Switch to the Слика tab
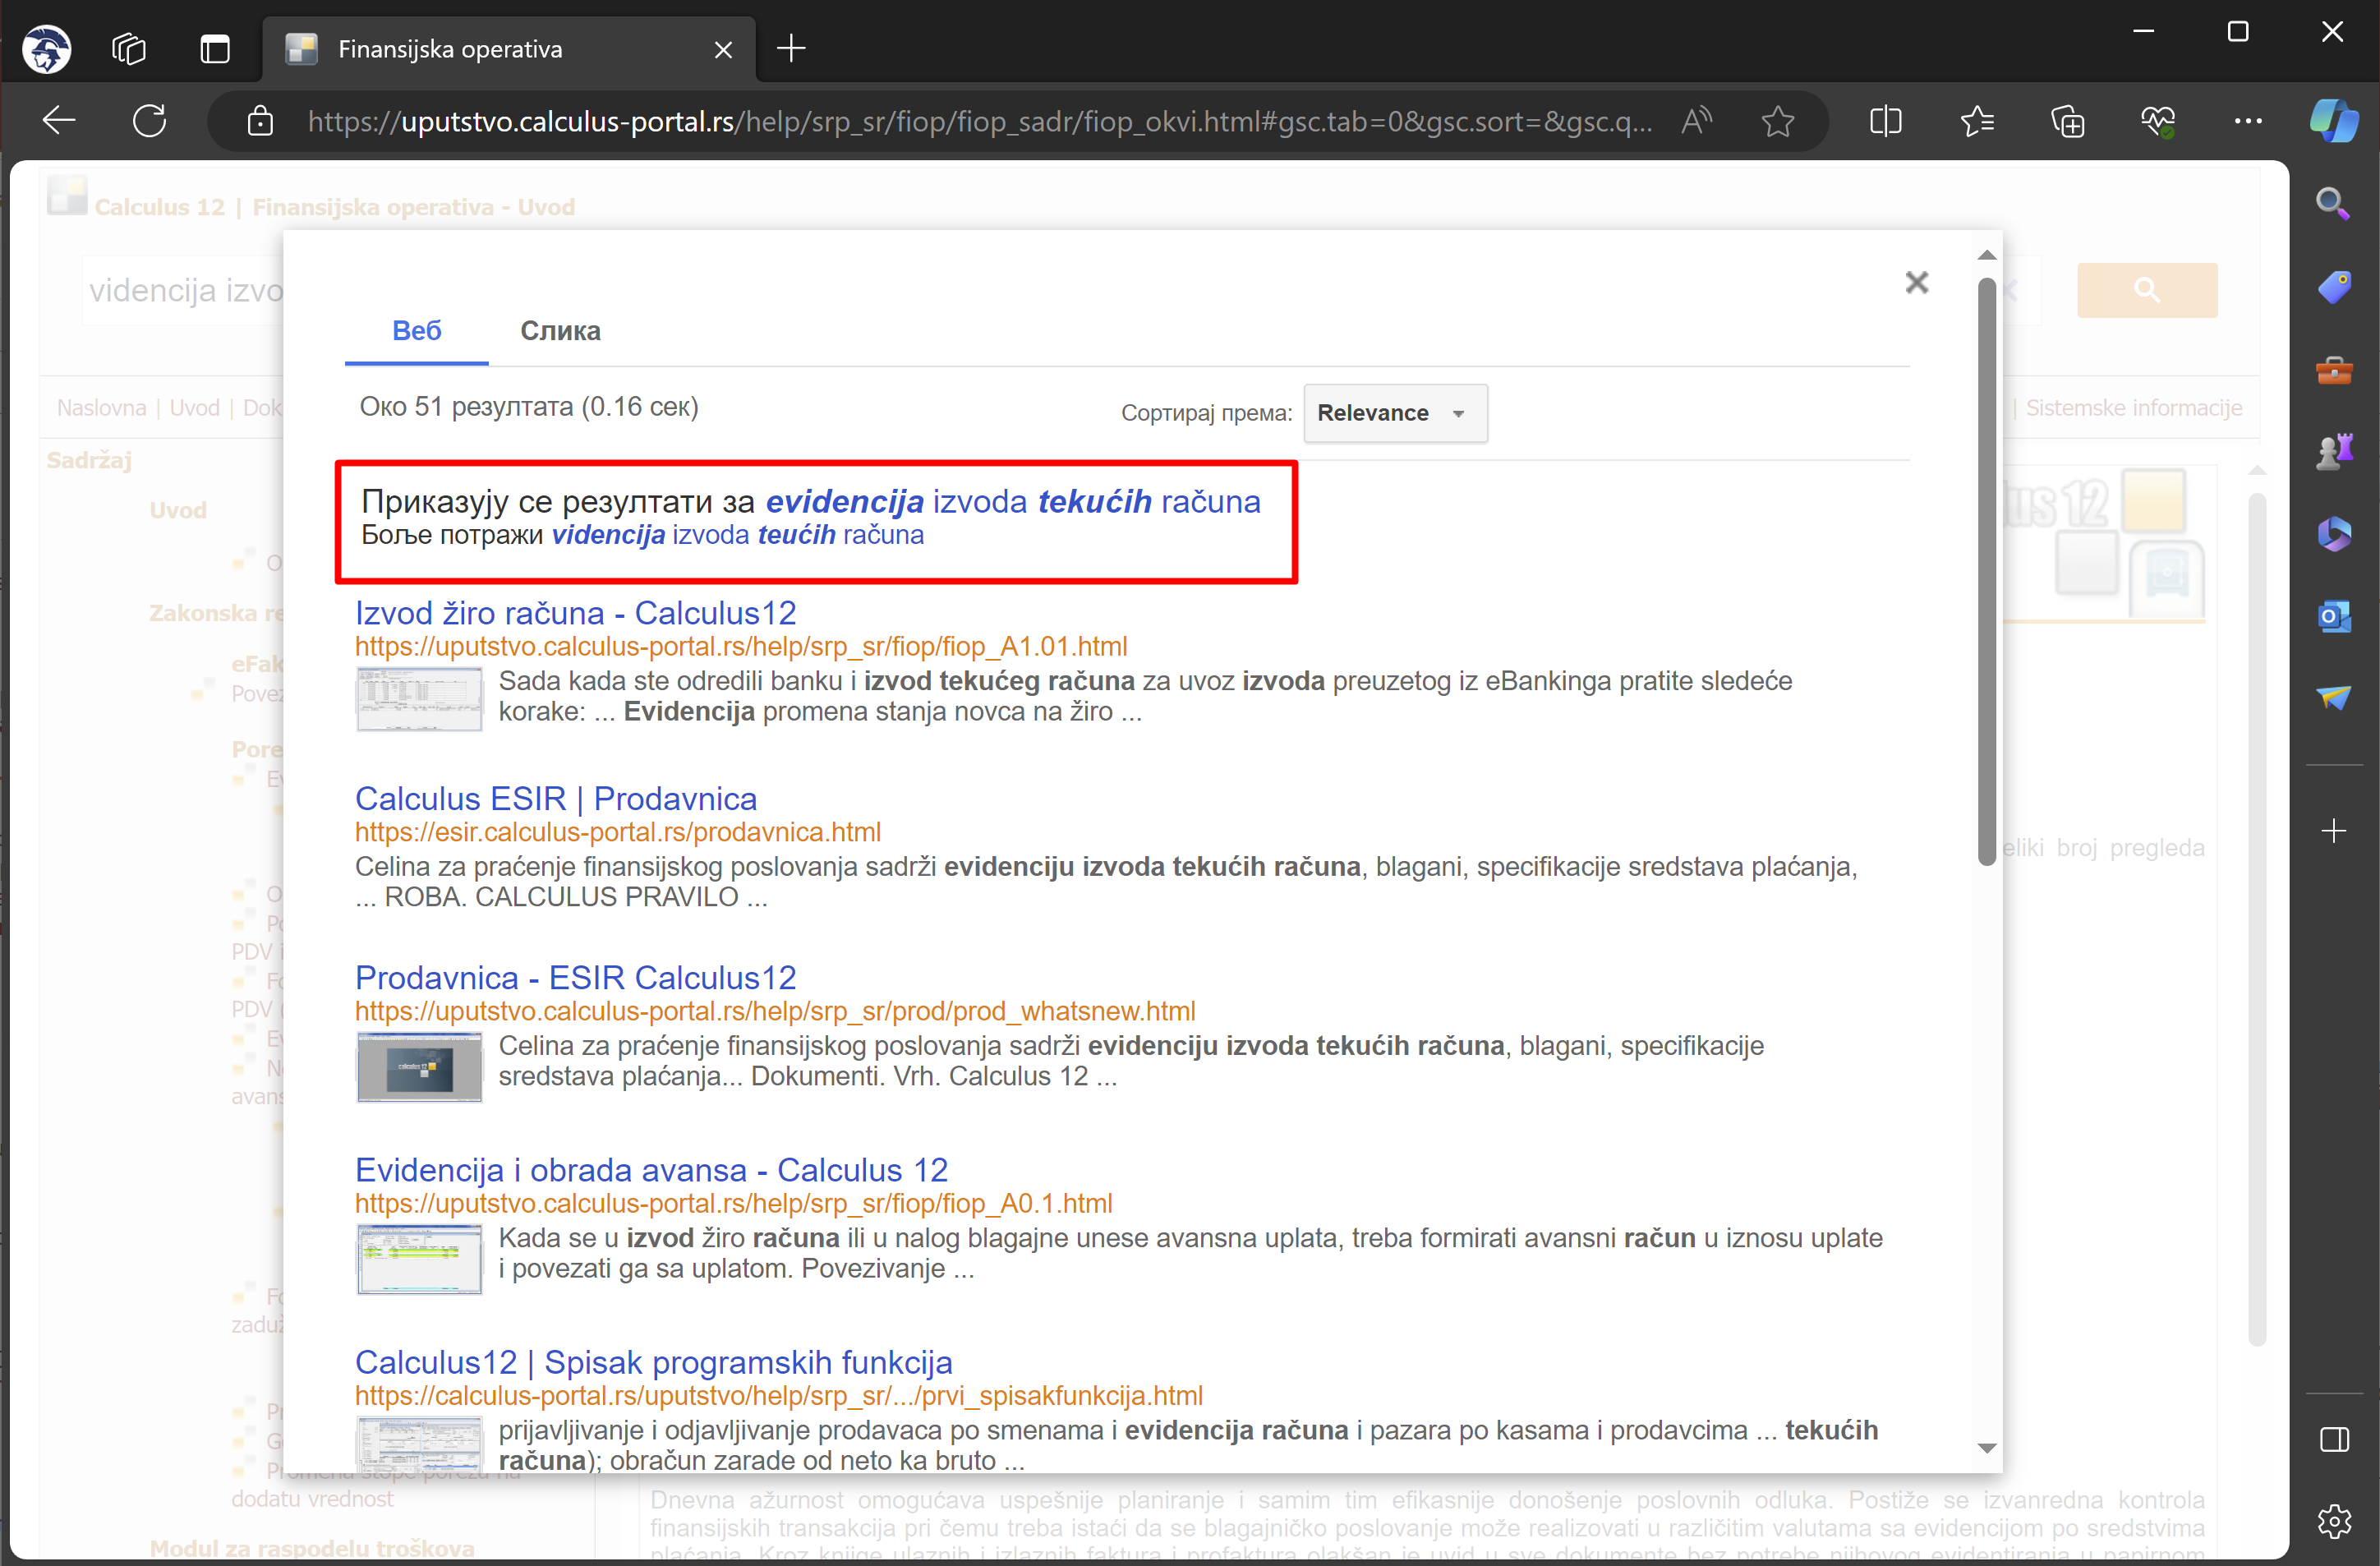The width and height of the screenshot is (2380, 1566). tap(560, 331)
